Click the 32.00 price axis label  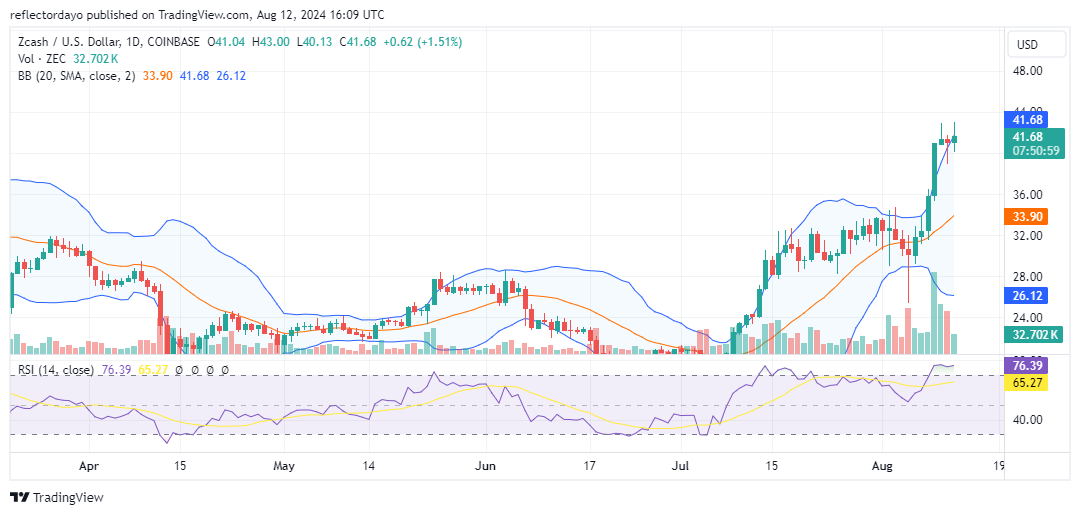tap(1028, 235)
